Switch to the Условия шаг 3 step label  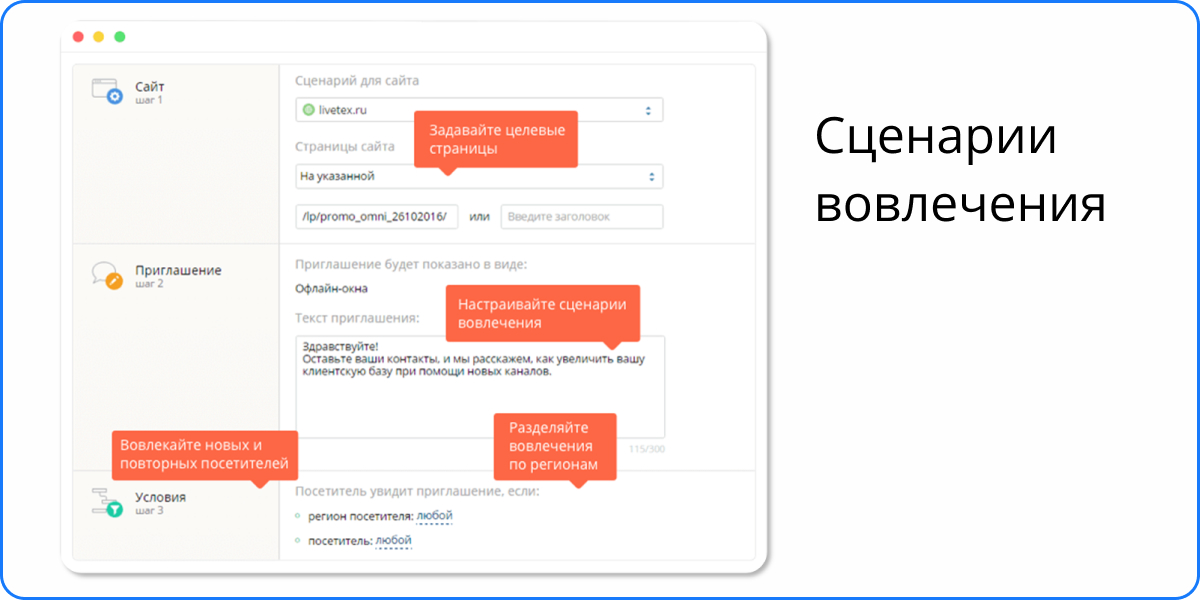pos(160,502)
